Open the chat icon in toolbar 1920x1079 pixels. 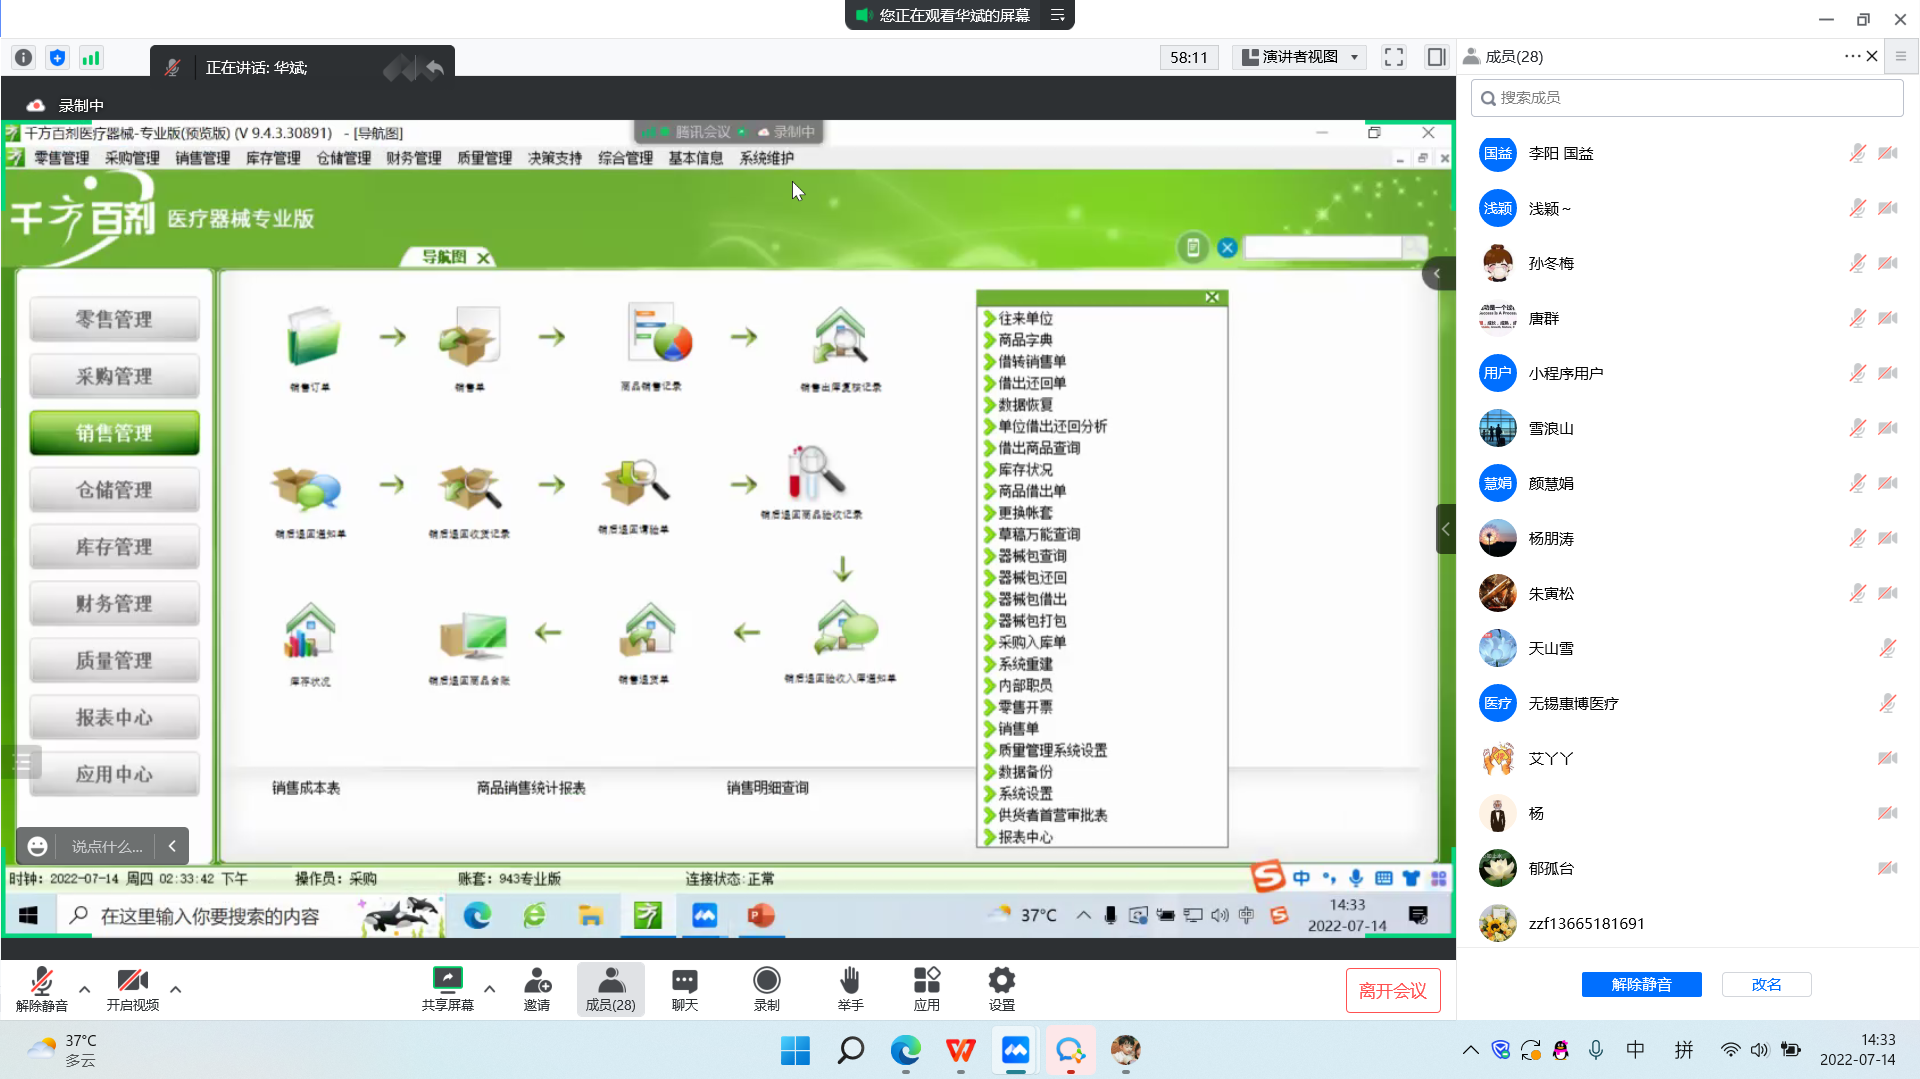685,989
